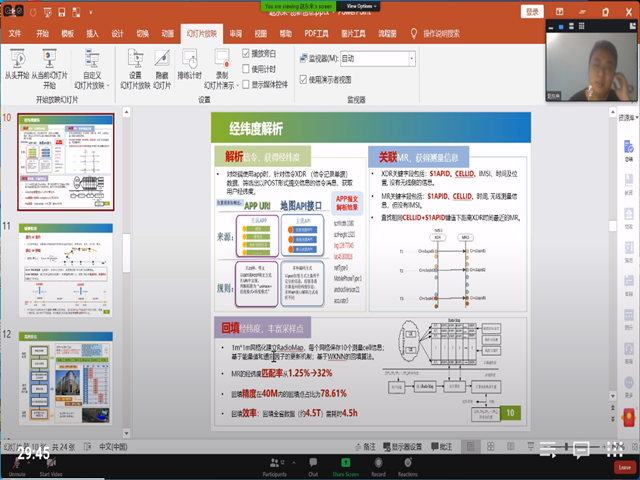Click the red Leave button
This screenshot has height=480, width=640.
624,466
